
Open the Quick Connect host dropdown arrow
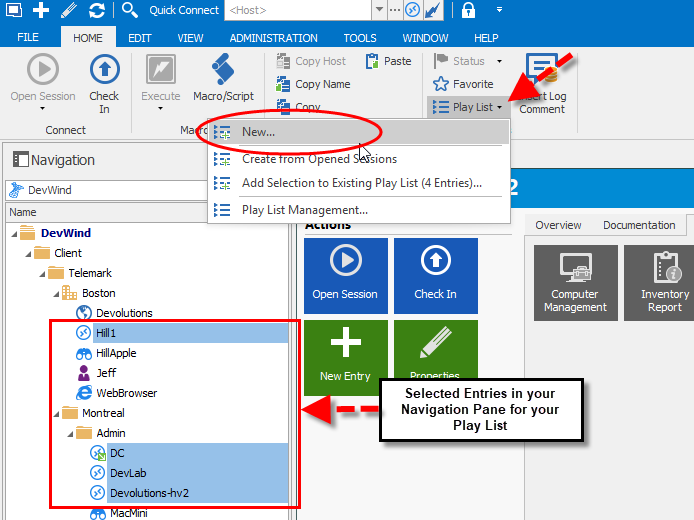pyautogui.click(x=379, y=11)
